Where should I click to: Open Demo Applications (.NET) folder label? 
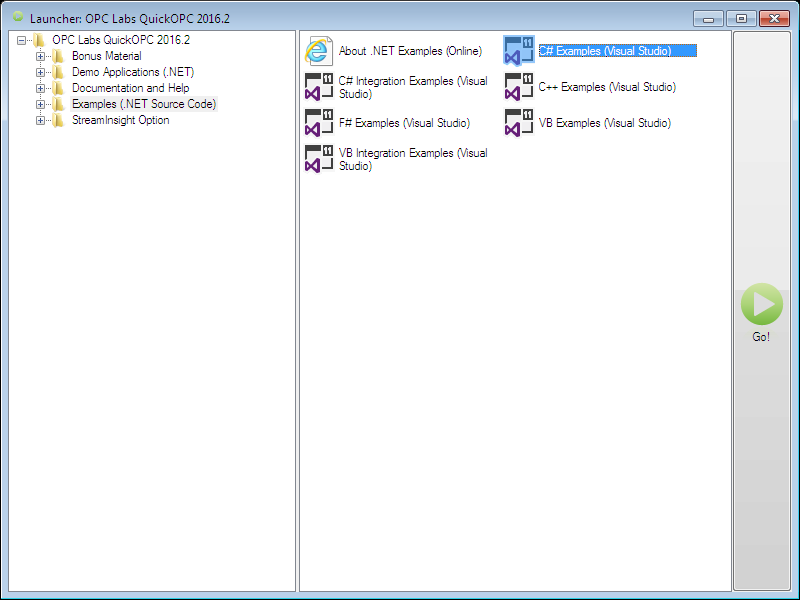(132, 72)
